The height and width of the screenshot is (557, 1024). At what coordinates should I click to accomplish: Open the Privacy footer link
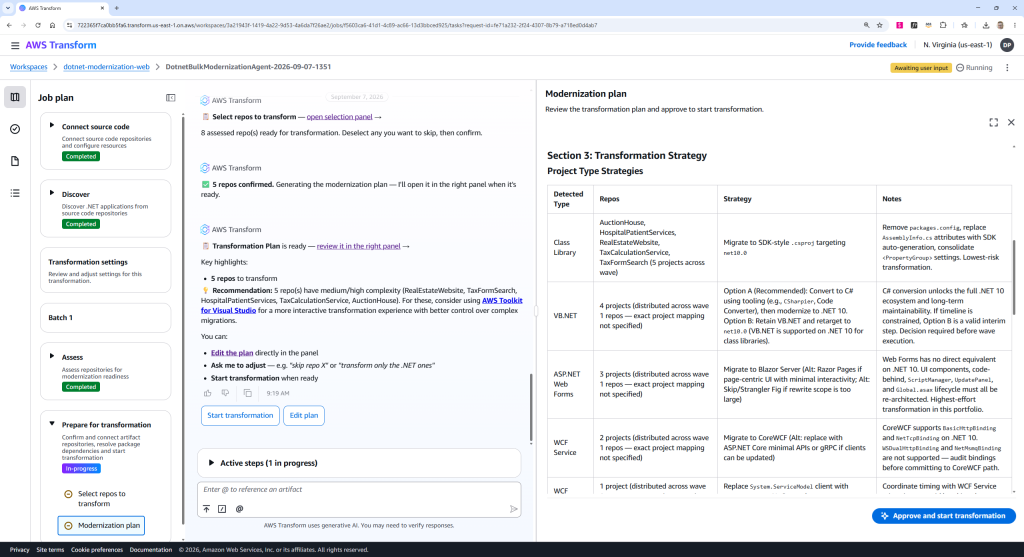coord(20,550)
